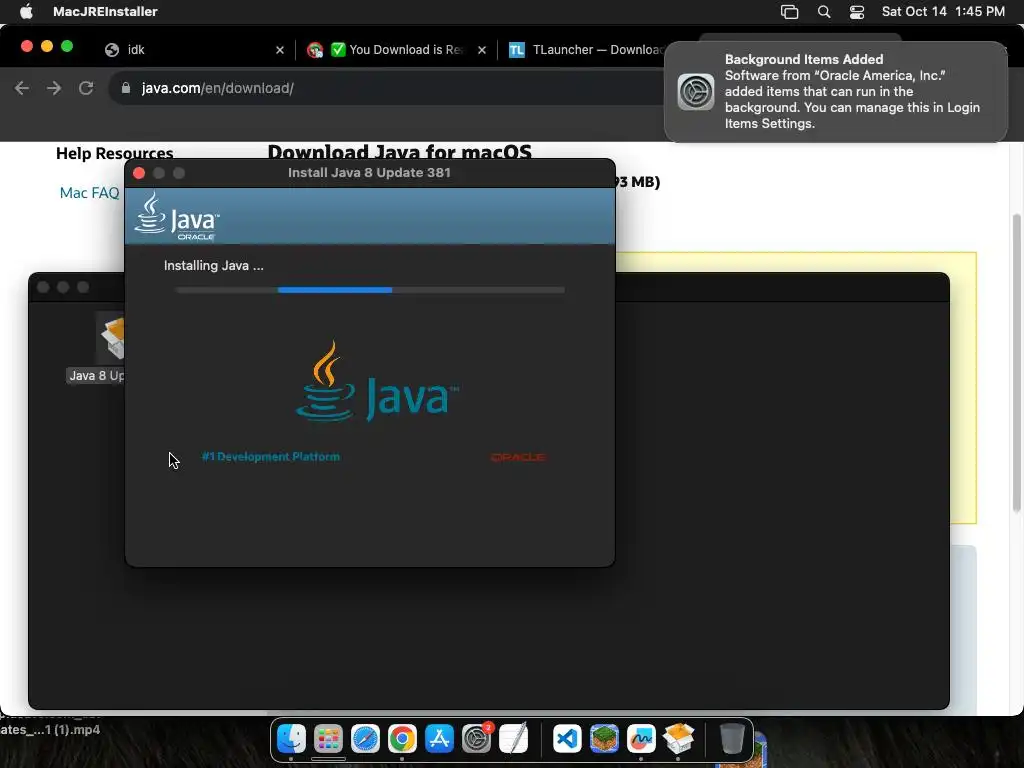Screen dimensions: 1024x768
Task: Open the Apple menu
Action: click(26, 11)
